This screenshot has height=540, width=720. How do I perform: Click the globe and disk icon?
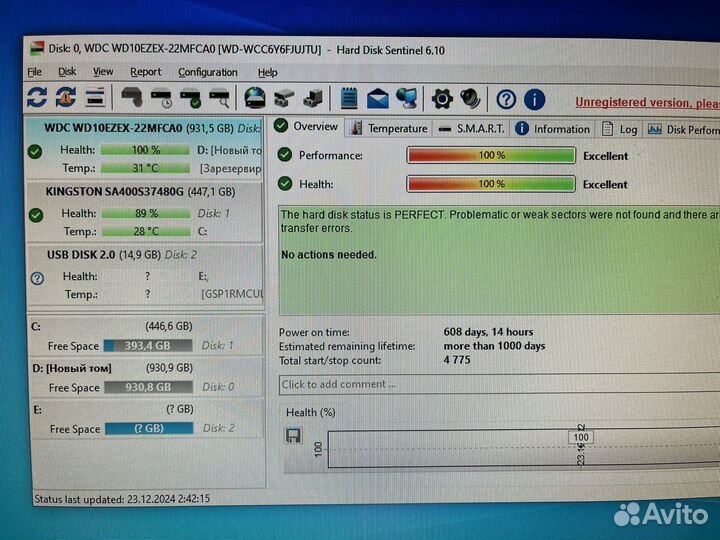255,98
